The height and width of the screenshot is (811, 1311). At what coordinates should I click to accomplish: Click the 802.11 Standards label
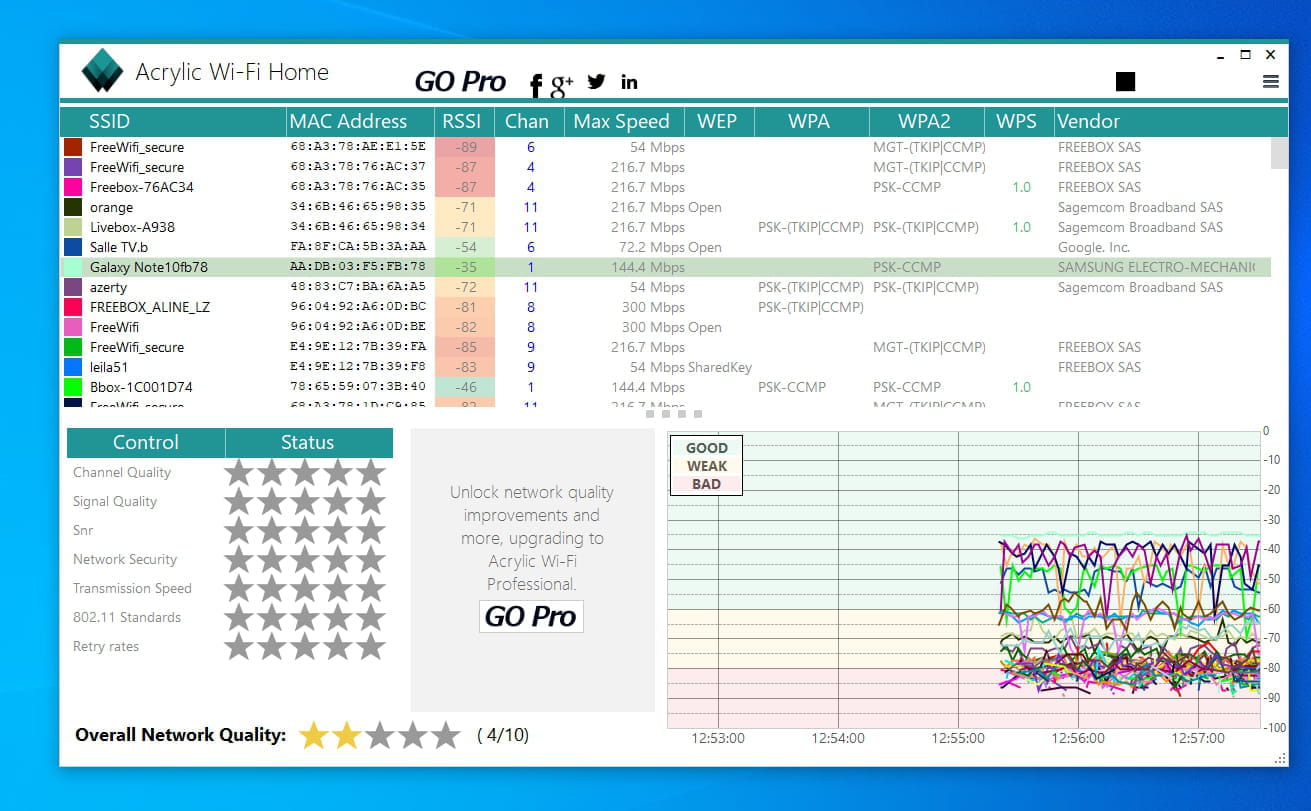[x=127, y=617]
